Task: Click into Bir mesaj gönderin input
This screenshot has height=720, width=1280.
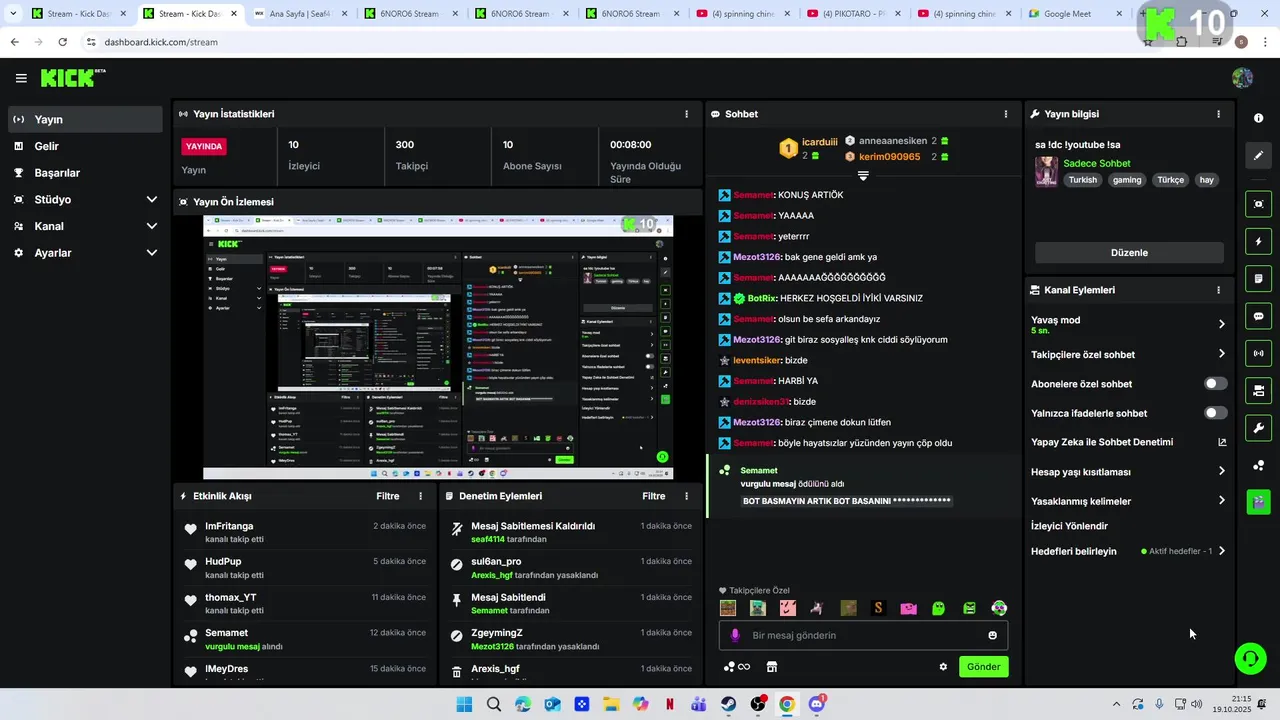Action: [x=863, y=635]
